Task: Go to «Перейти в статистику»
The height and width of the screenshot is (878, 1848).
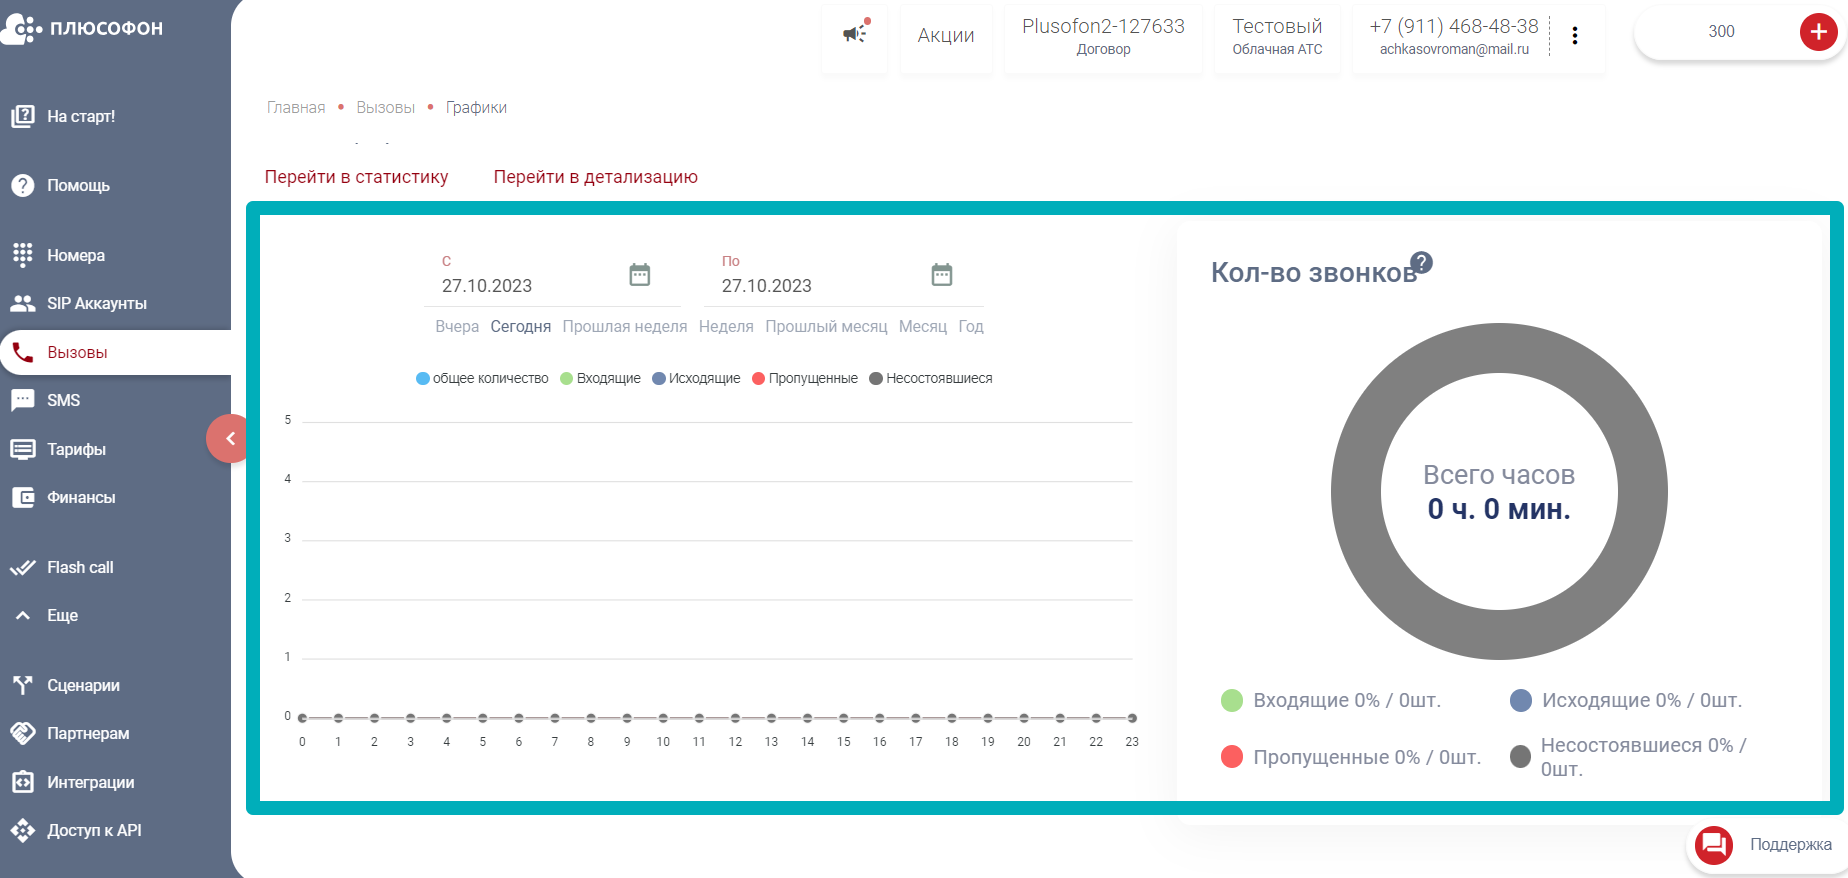Action: point(356,177)
